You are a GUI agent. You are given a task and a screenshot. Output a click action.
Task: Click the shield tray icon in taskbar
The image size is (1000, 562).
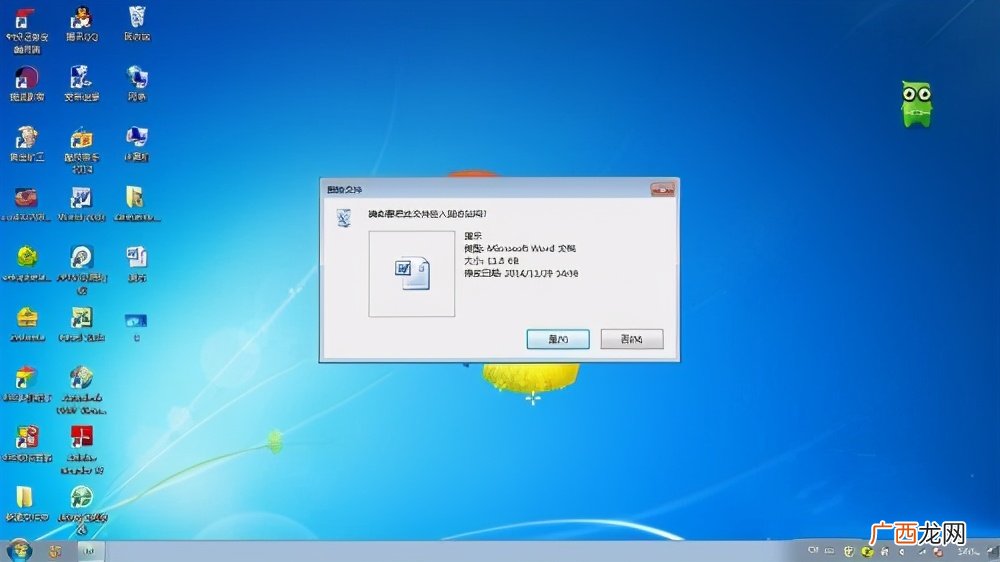tap(849, 551)
